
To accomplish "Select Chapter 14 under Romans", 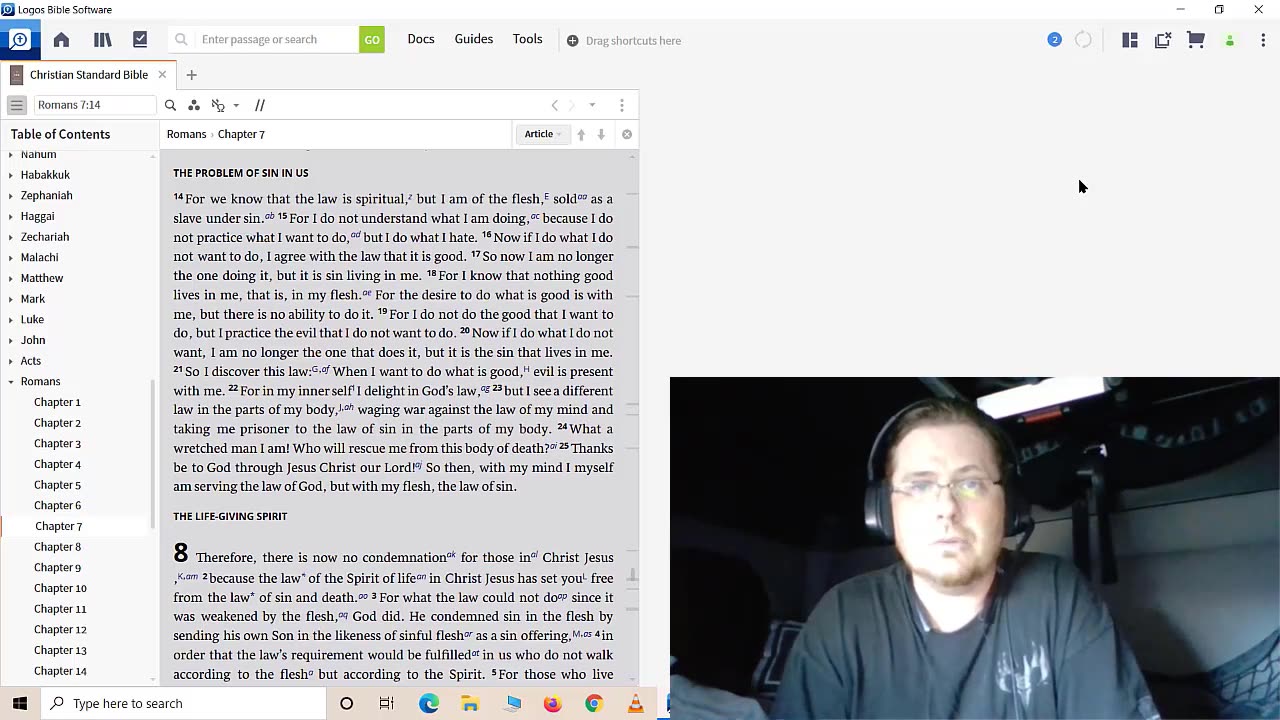I will click(60, 671).
